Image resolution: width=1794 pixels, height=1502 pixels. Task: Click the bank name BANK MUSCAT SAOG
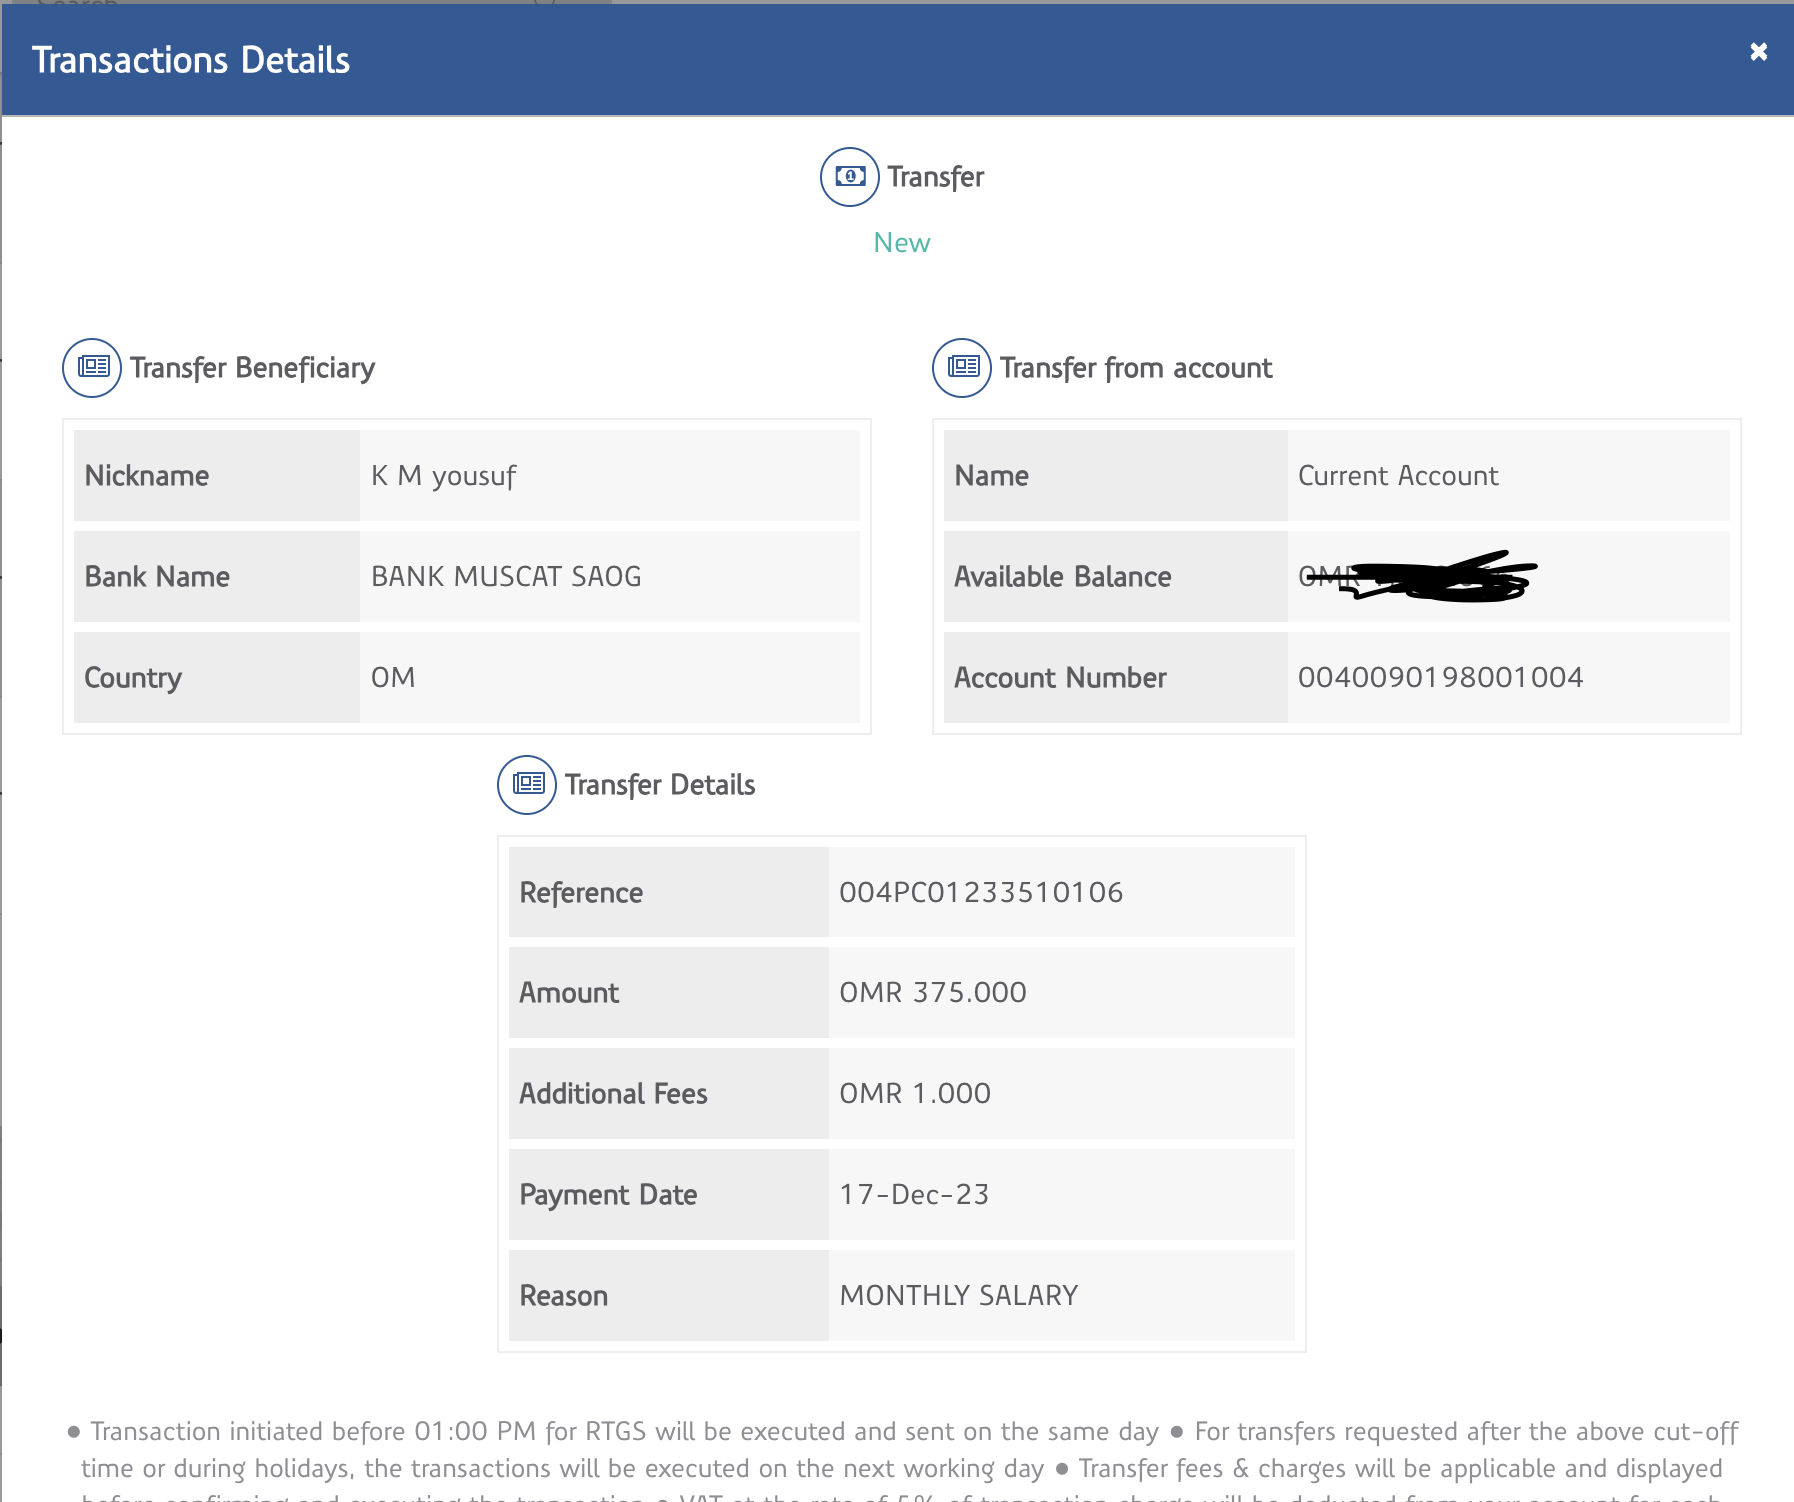point(506,576)
